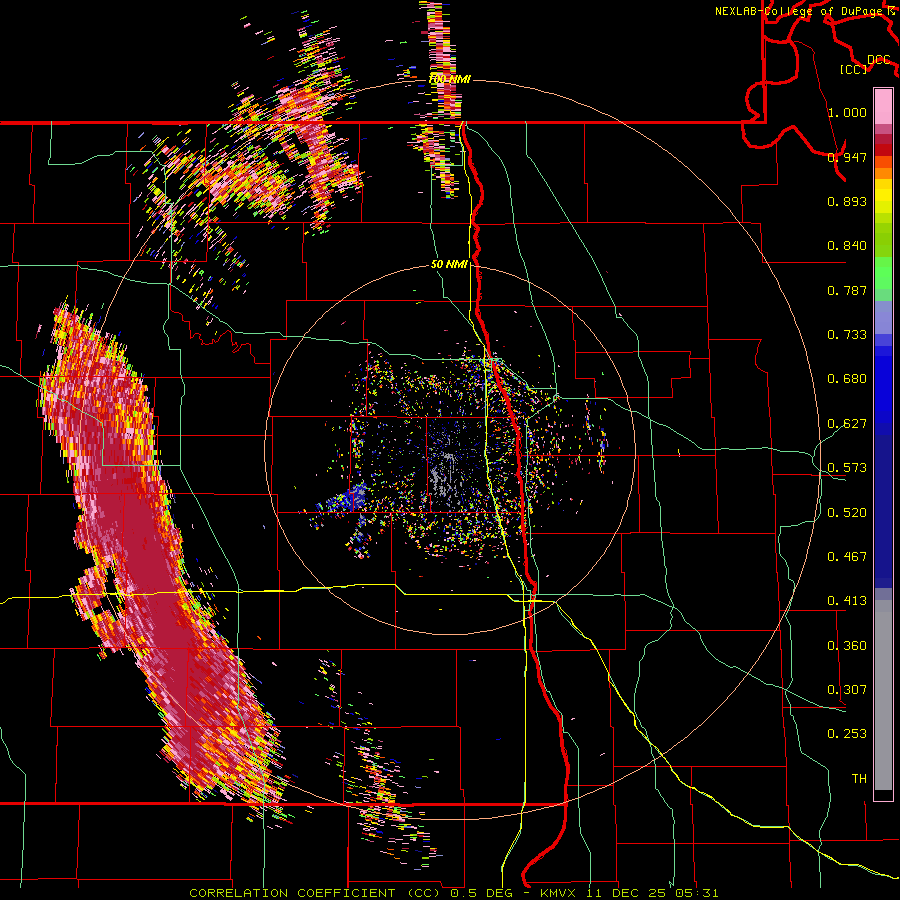
Task: Click the DCC label above the color scale
Action: (878, 59)
